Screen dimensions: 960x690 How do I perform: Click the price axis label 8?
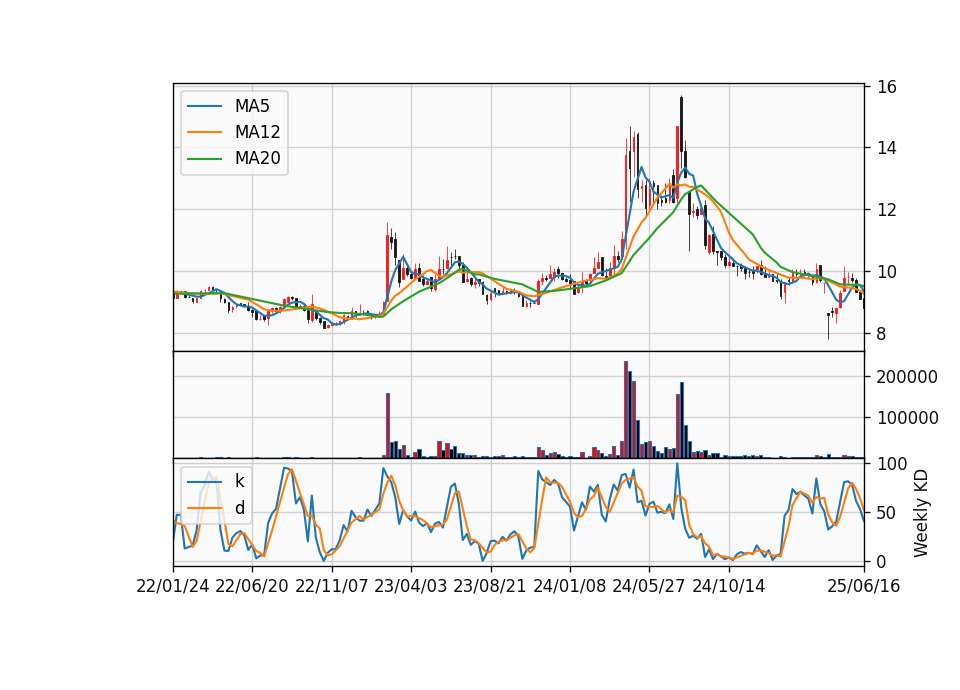point(882,334)
